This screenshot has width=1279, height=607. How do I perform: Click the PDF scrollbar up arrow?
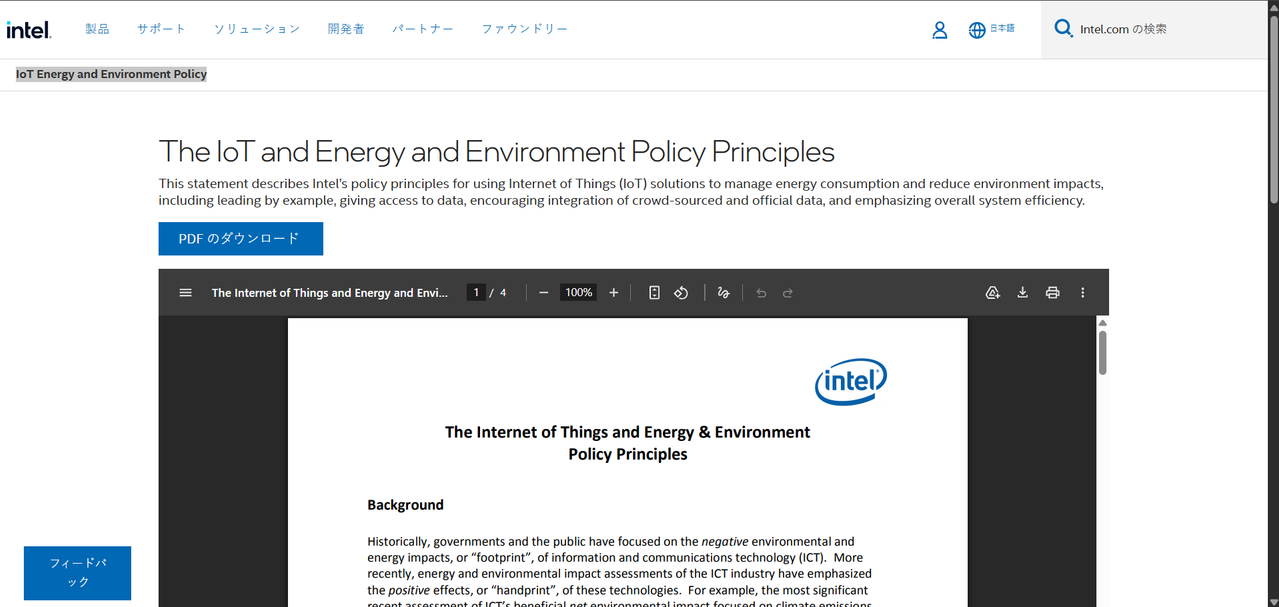(x=1102, y=323)
